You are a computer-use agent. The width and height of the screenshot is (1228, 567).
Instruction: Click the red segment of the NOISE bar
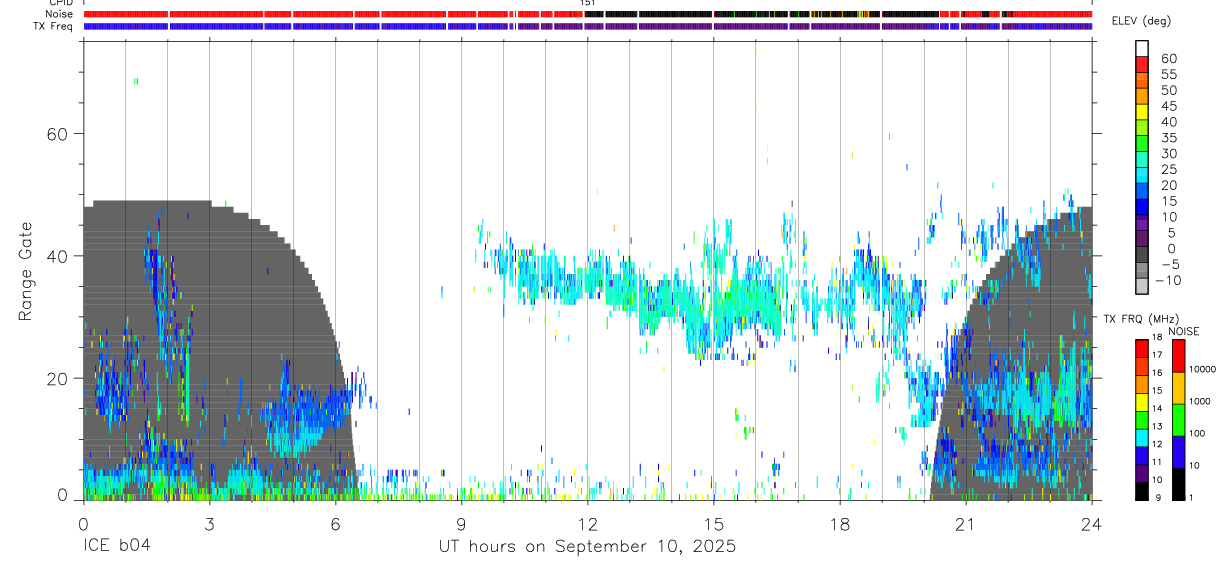[1178, 355]
